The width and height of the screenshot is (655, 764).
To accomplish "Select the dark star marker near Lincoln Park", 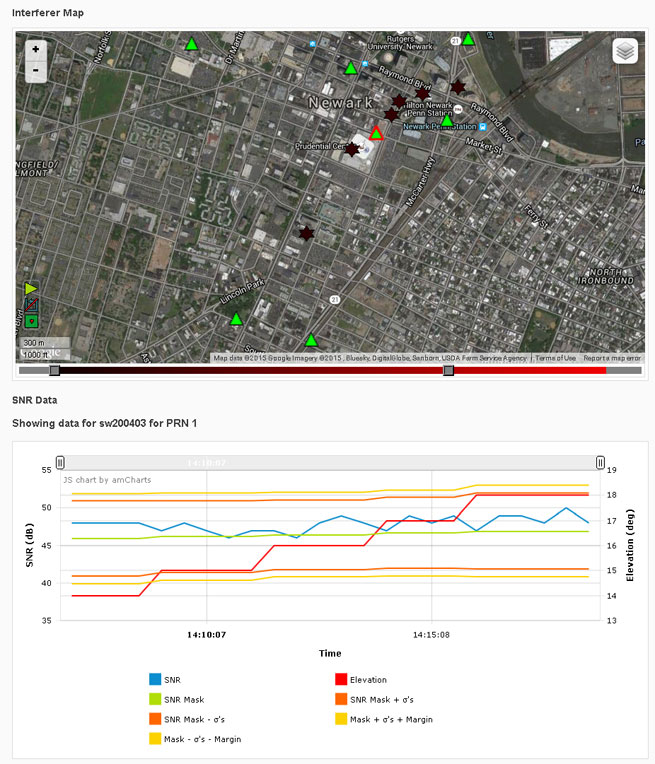I will click(307, 233).
